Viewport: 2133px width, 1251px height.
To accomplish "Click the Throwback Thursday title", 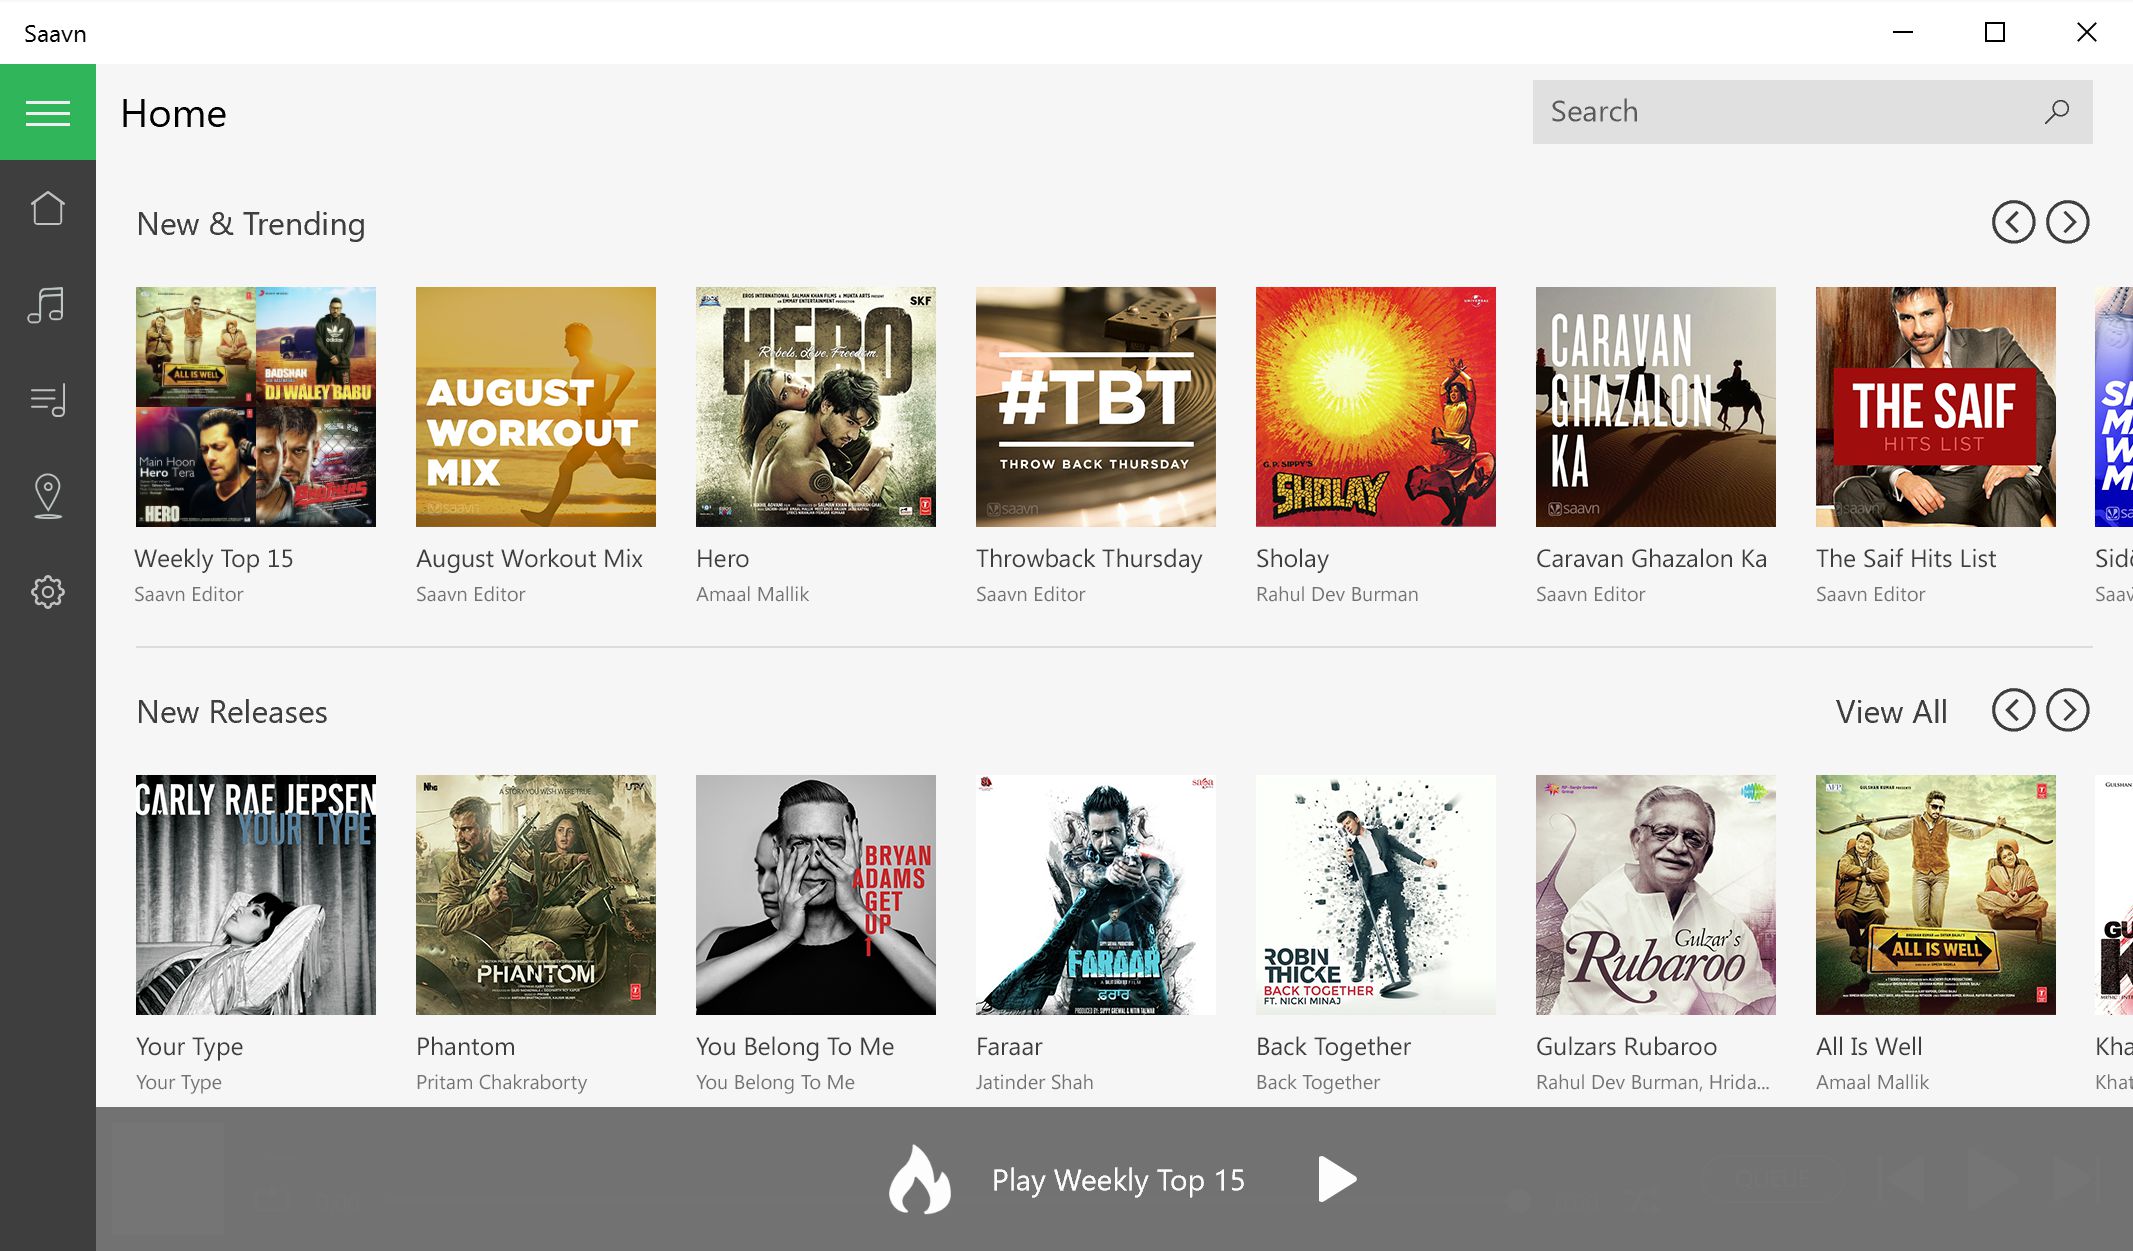I will [x=1089, y=559].
